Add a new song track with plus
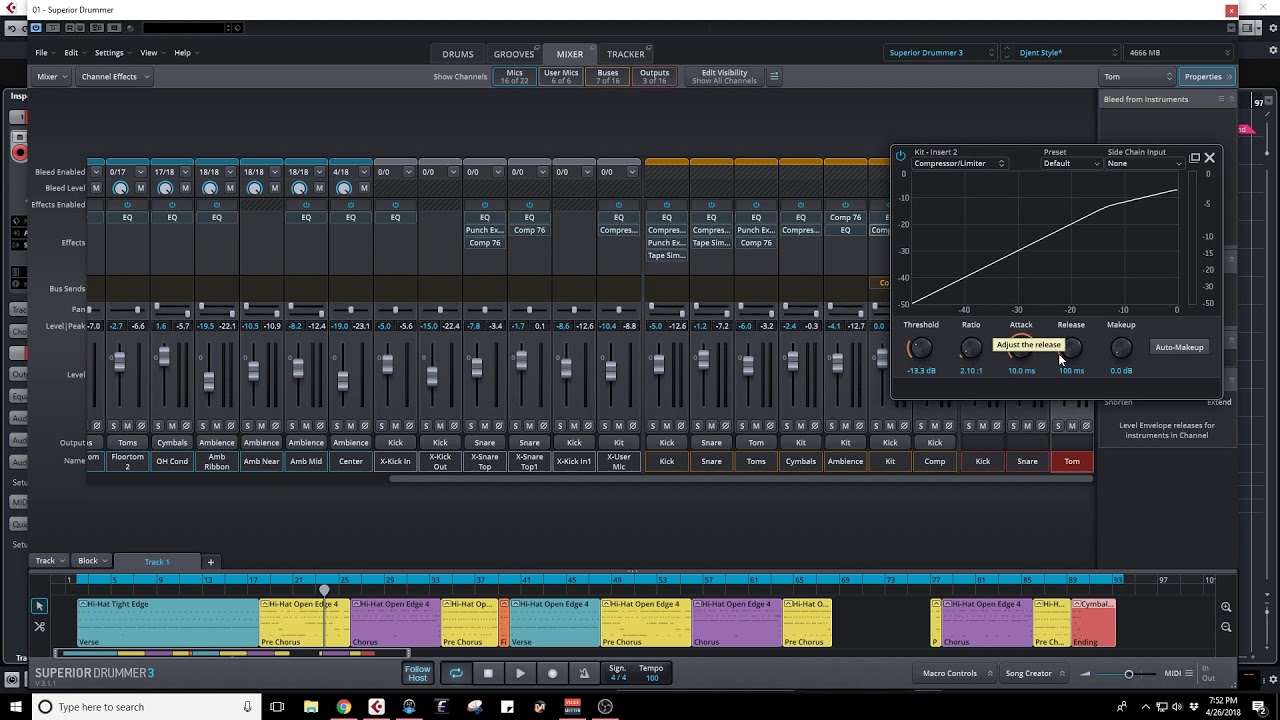This screenshot has height=720, width=1280. click(x=210, y=562)
